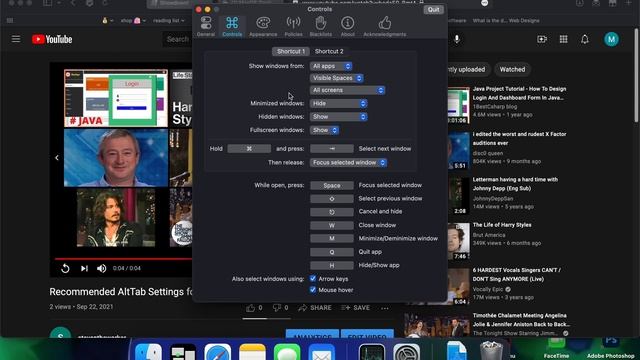
Task: Open the Minimized windows dropdown
Action: click(x=338, y=104)
